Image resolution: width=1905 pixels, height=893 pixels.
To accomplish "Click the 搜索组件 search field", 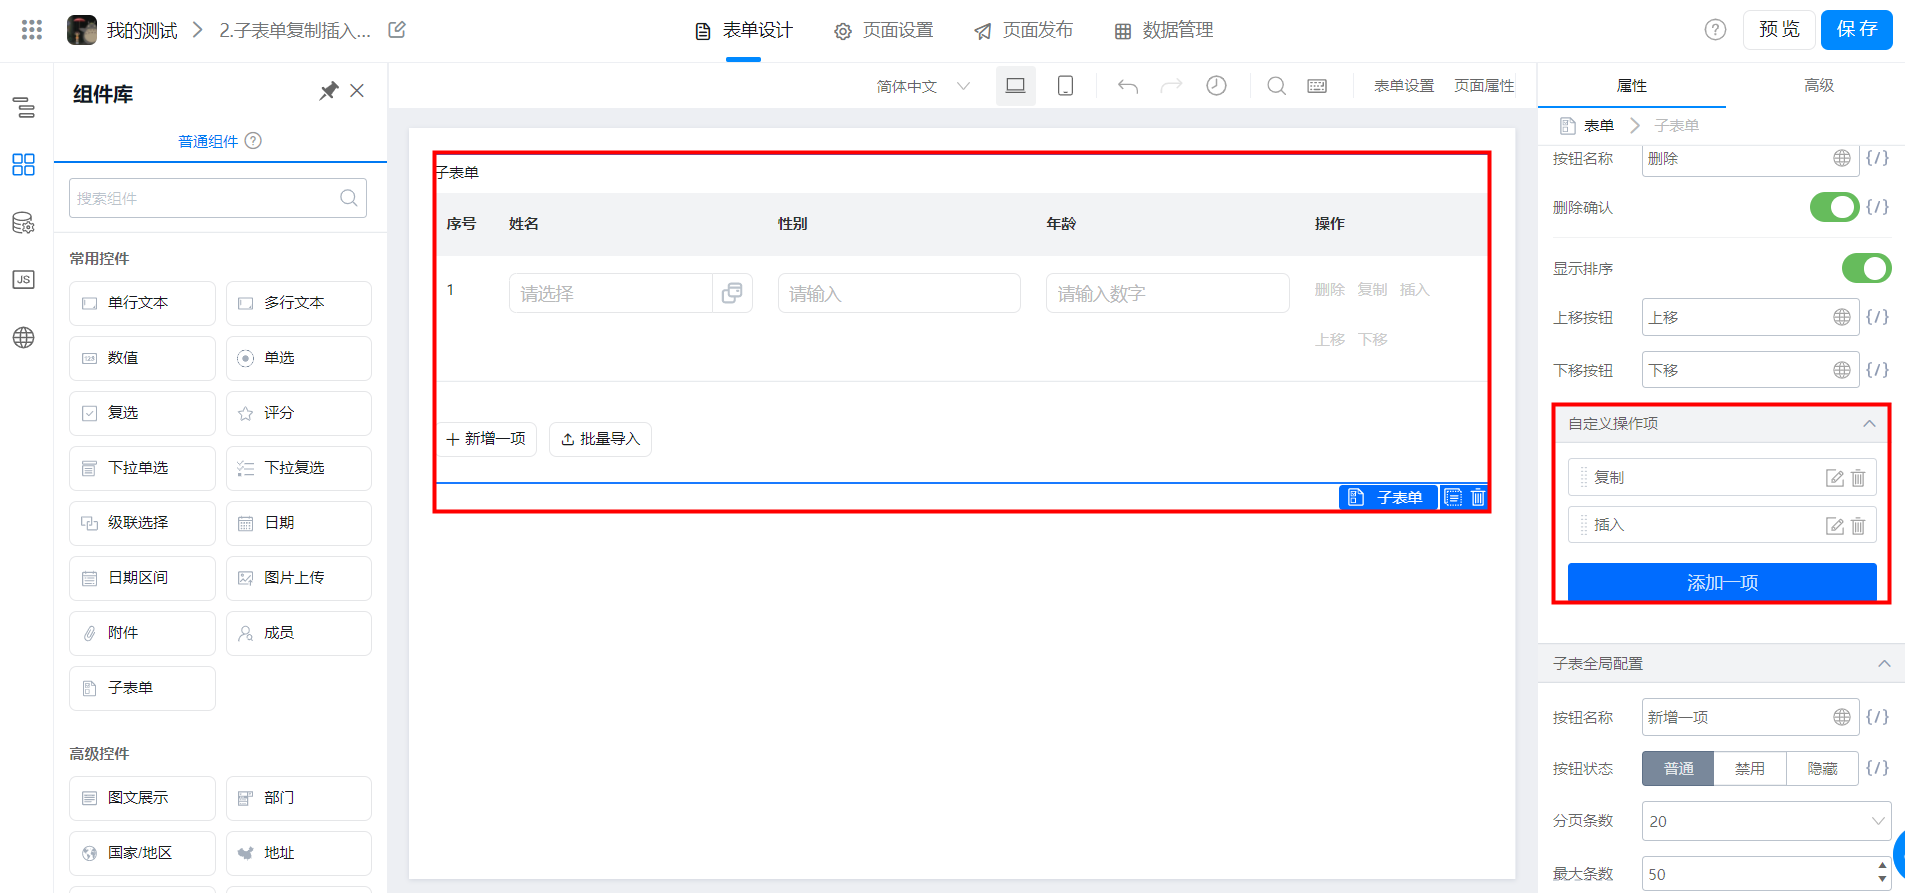I will [x=205, y=198].
